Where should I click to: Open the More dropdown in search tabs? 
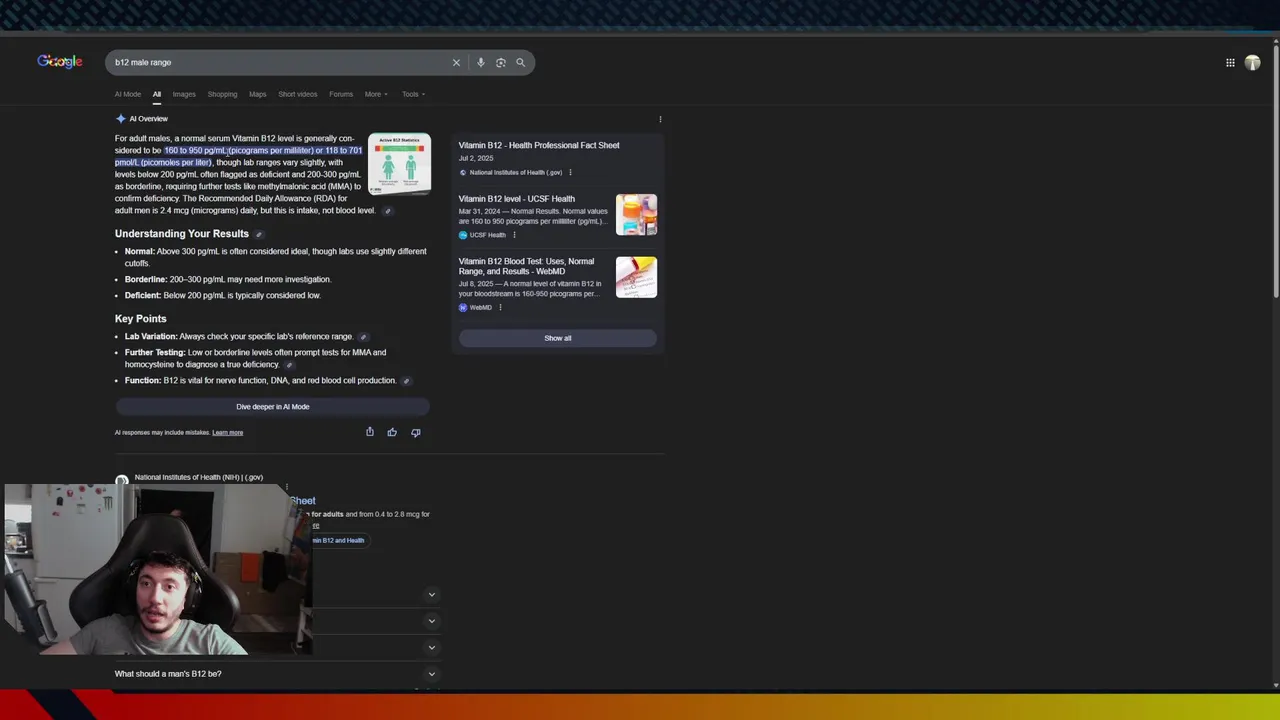(376, 94)
